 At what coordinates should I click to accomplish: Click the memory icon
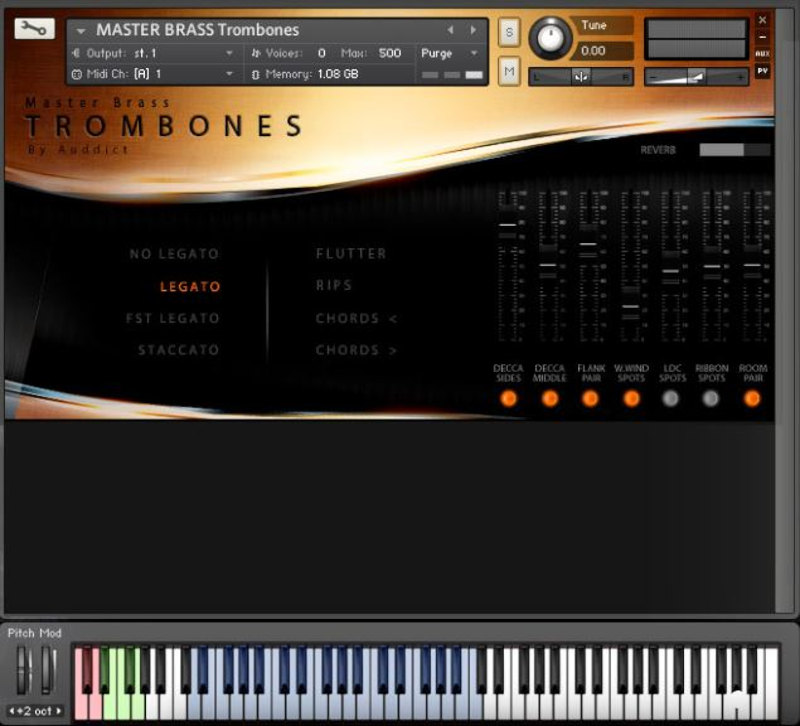[256, 75]
